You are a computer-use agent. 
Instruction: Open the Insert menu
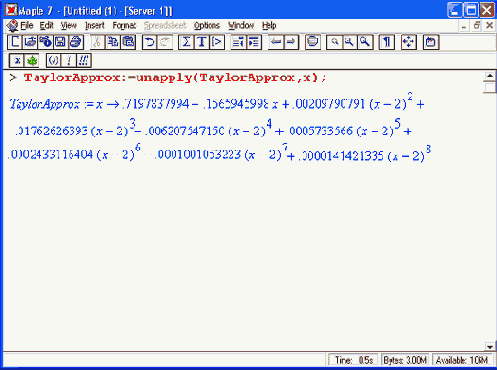click(95, 26)
